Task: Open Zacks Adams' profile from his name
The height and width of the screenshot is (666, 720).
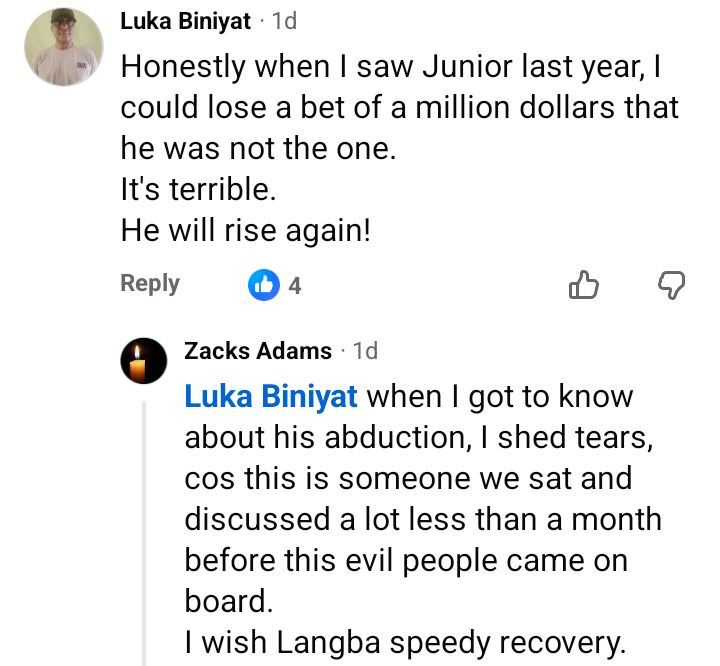Action: (x=258, y=350)
